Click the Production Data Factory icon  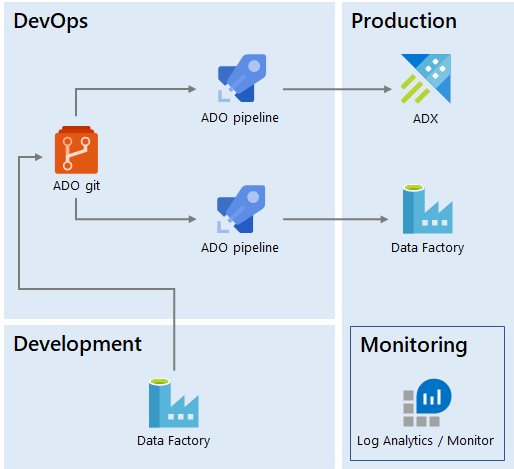(x=428, y=209)
